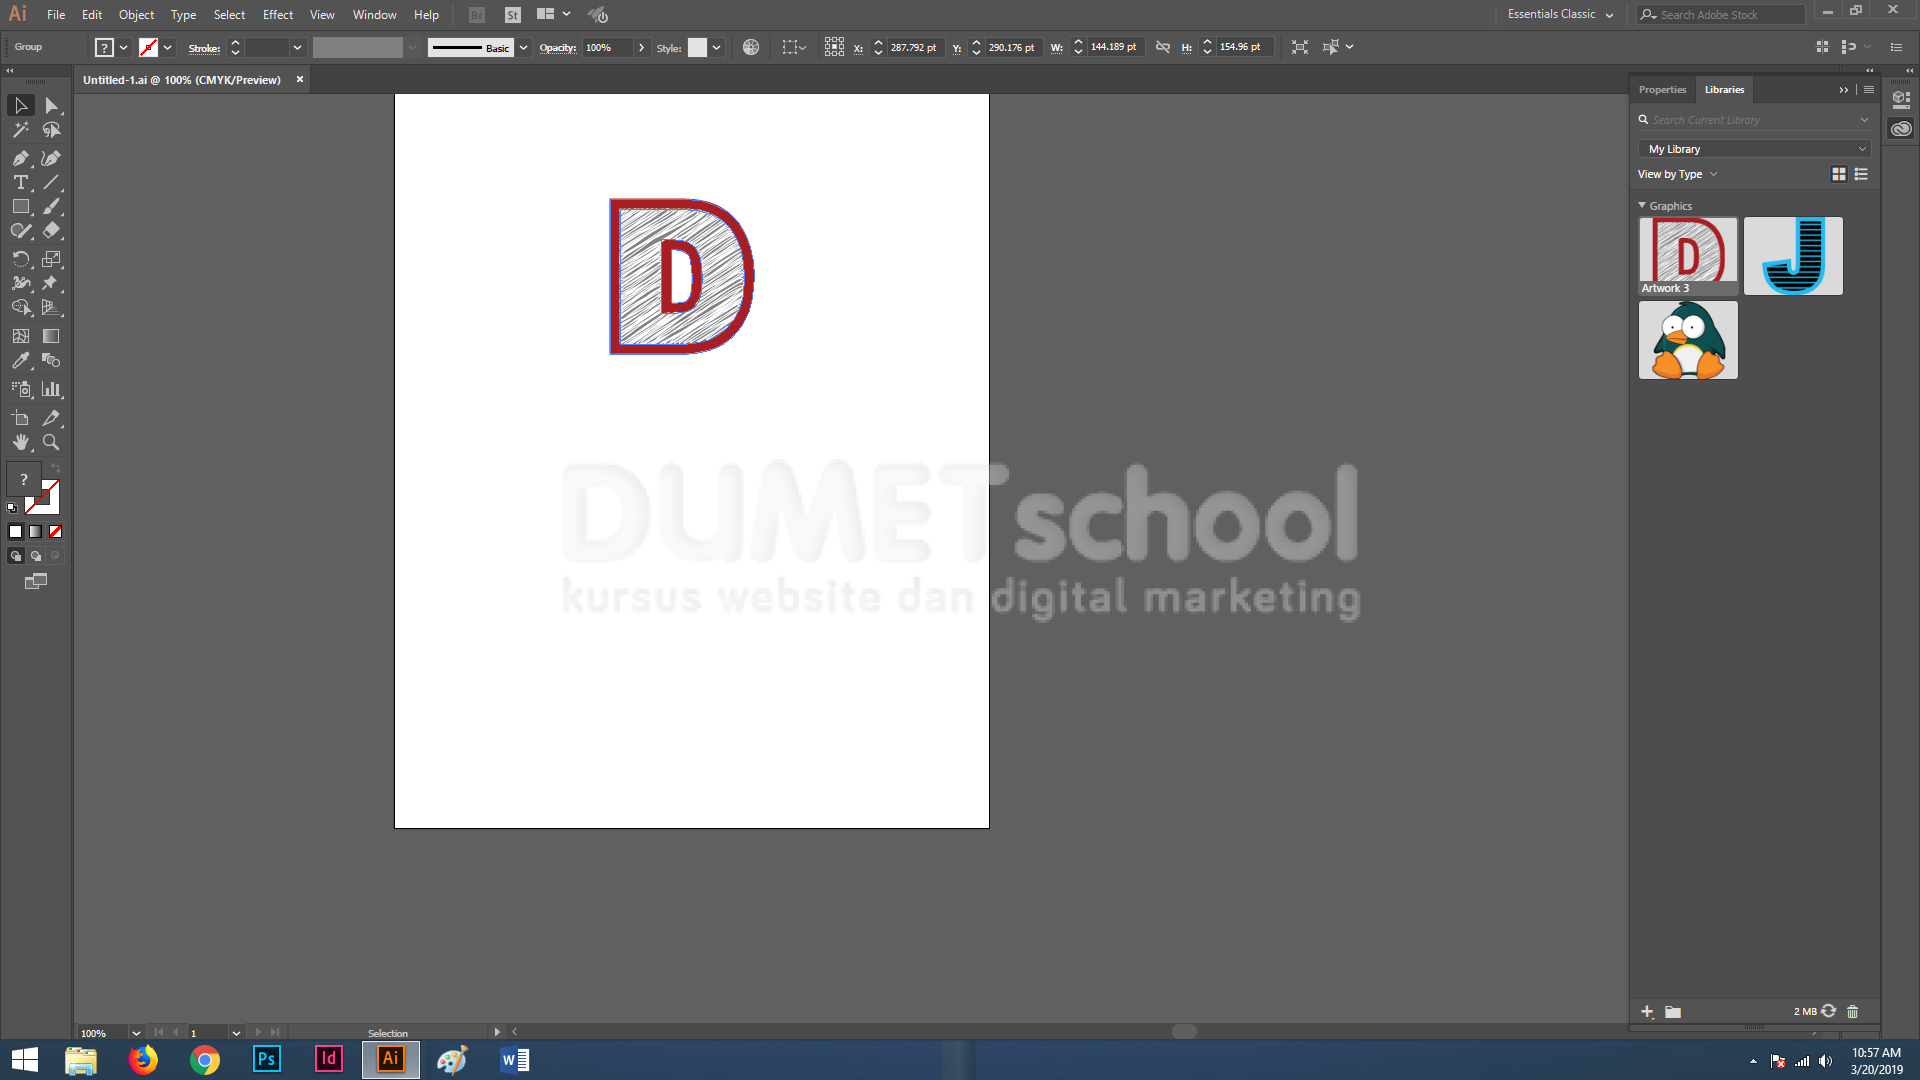Collapse the Libraries panel to icons

[1844, 89]
